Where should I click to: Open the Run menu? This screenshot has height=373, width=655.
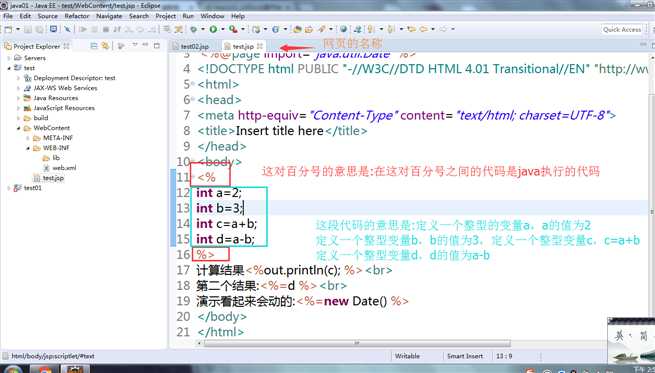188,16
